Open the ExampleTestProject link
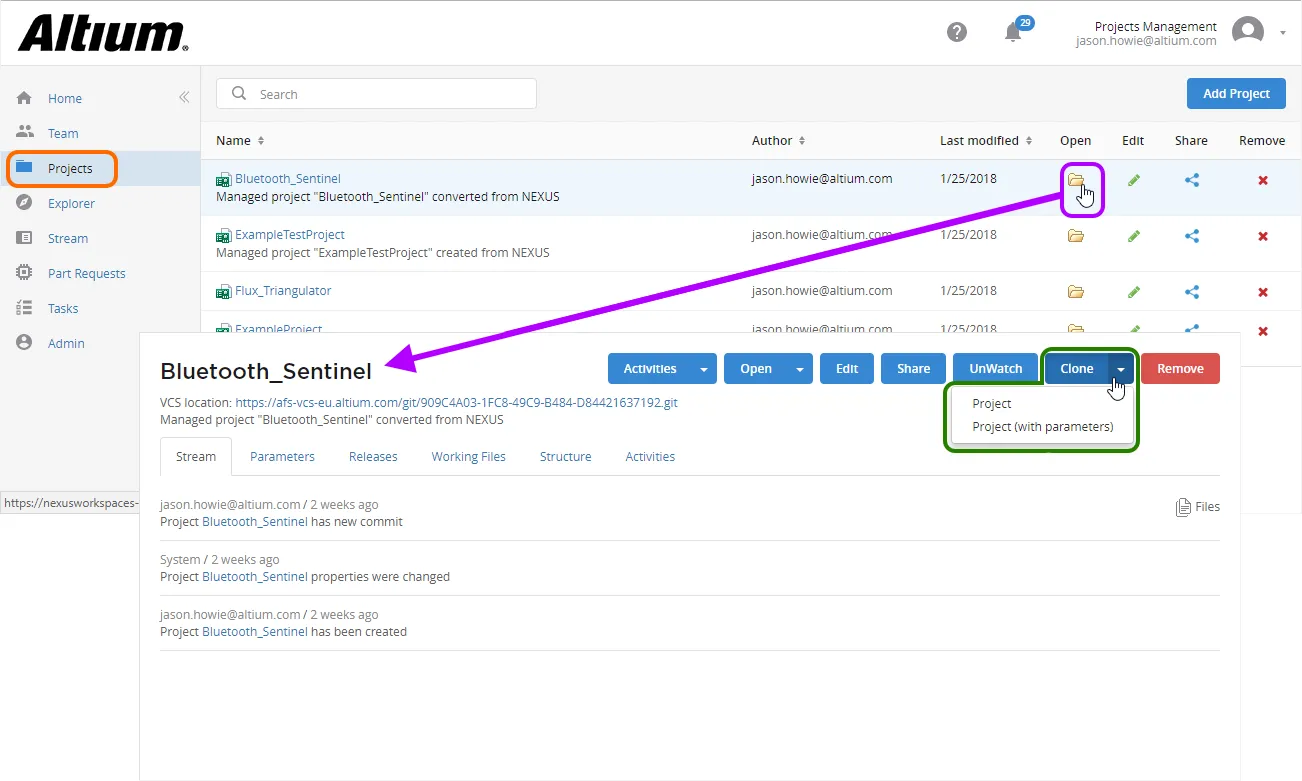Image resolution: width=1302 pixels, height=781 pixels. 290,235
